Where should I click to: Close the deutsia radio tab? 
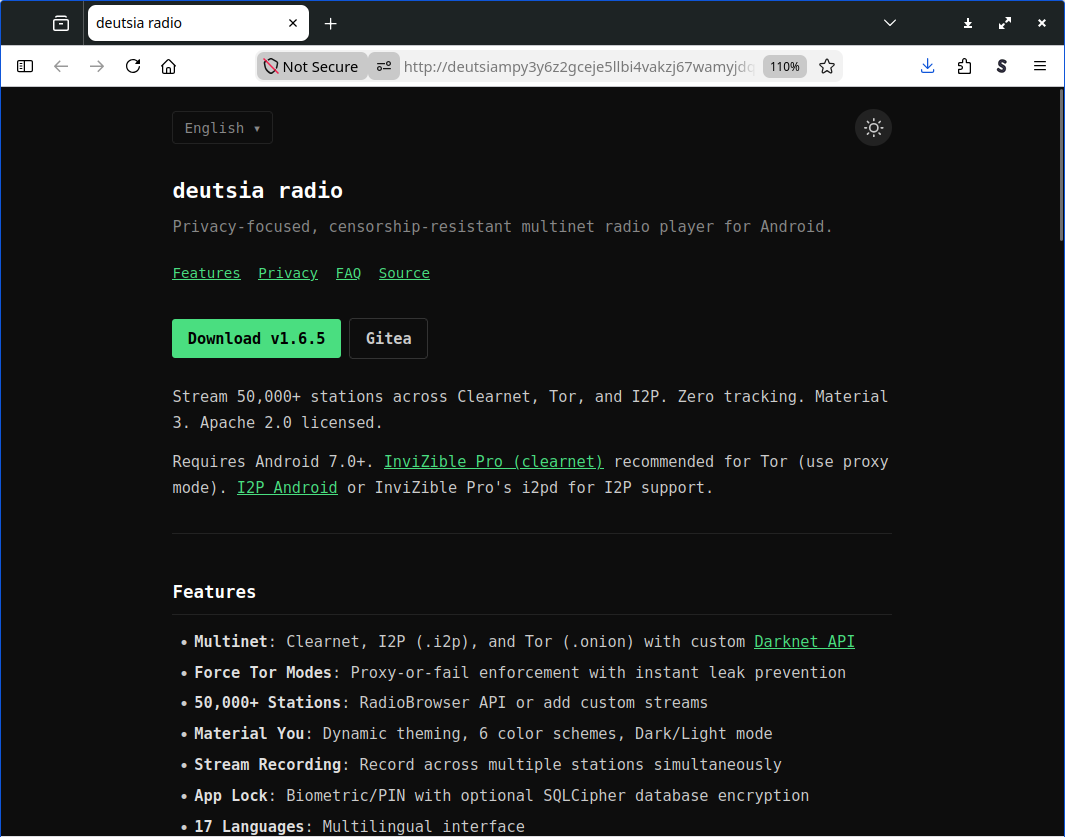pos(293,23)
